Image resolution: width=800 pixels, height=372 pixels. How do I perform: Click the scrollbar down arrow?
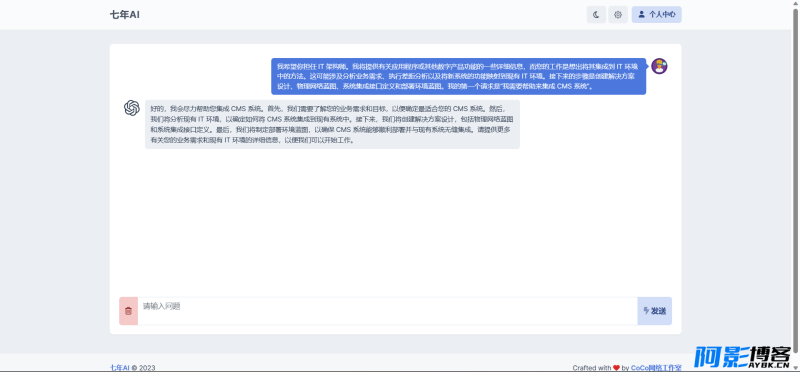795,367
